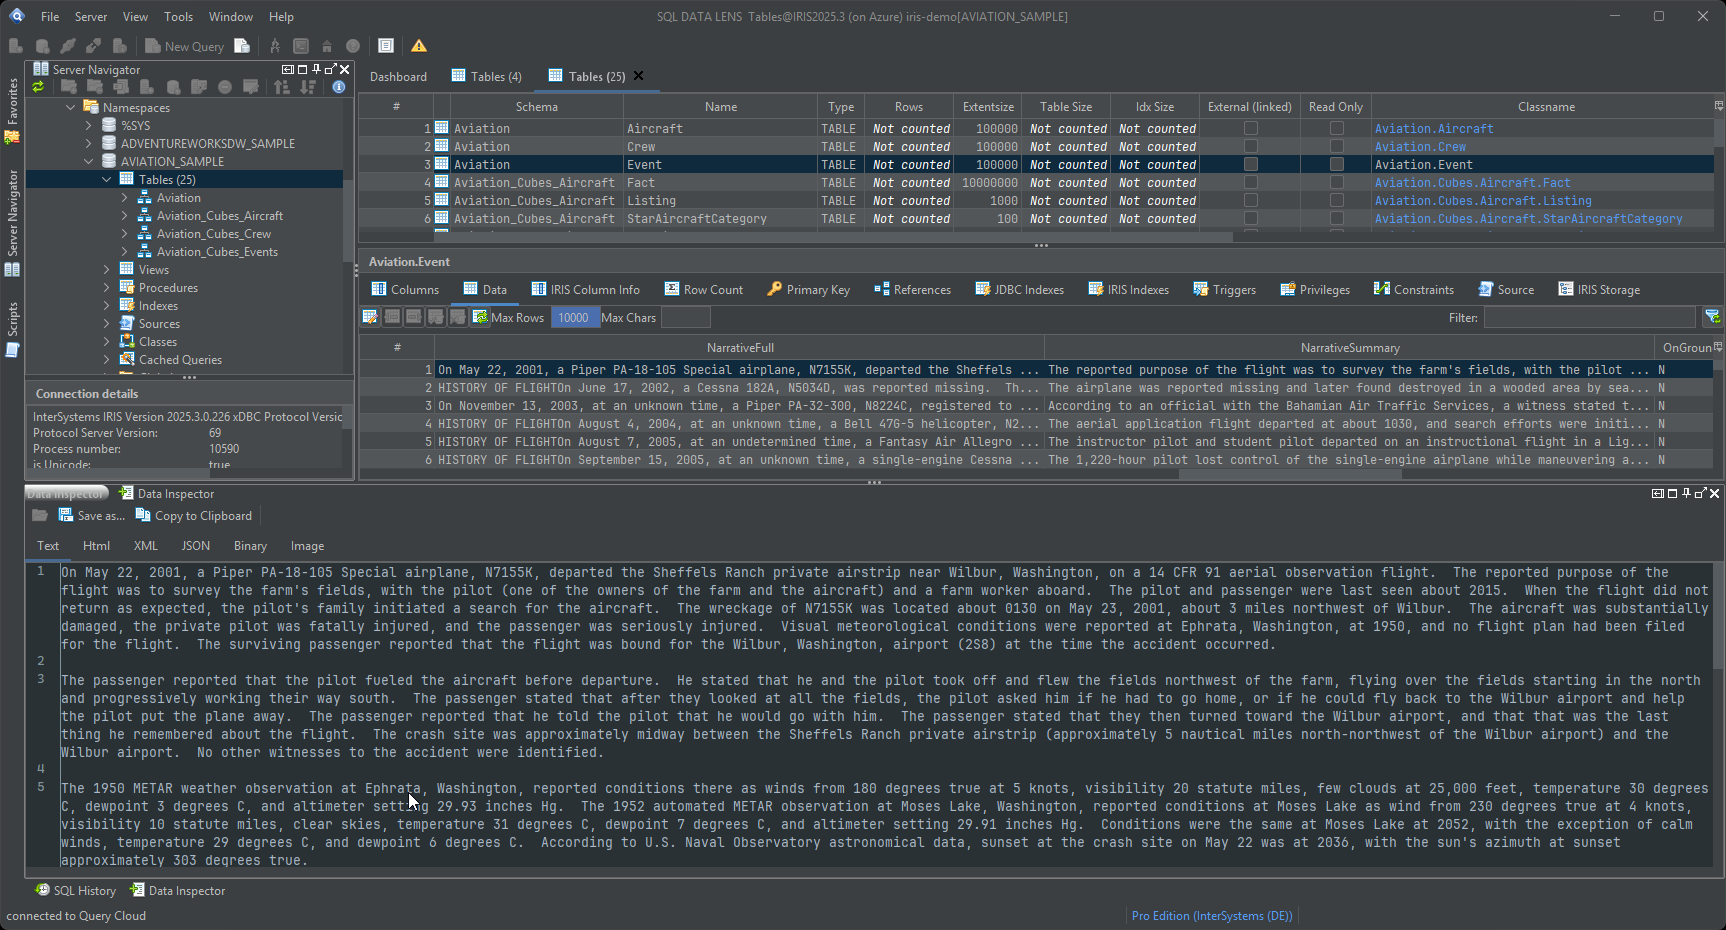Close the Server Navigator panel
Viewport: 1726px width, 930px height.
(344, 69)
